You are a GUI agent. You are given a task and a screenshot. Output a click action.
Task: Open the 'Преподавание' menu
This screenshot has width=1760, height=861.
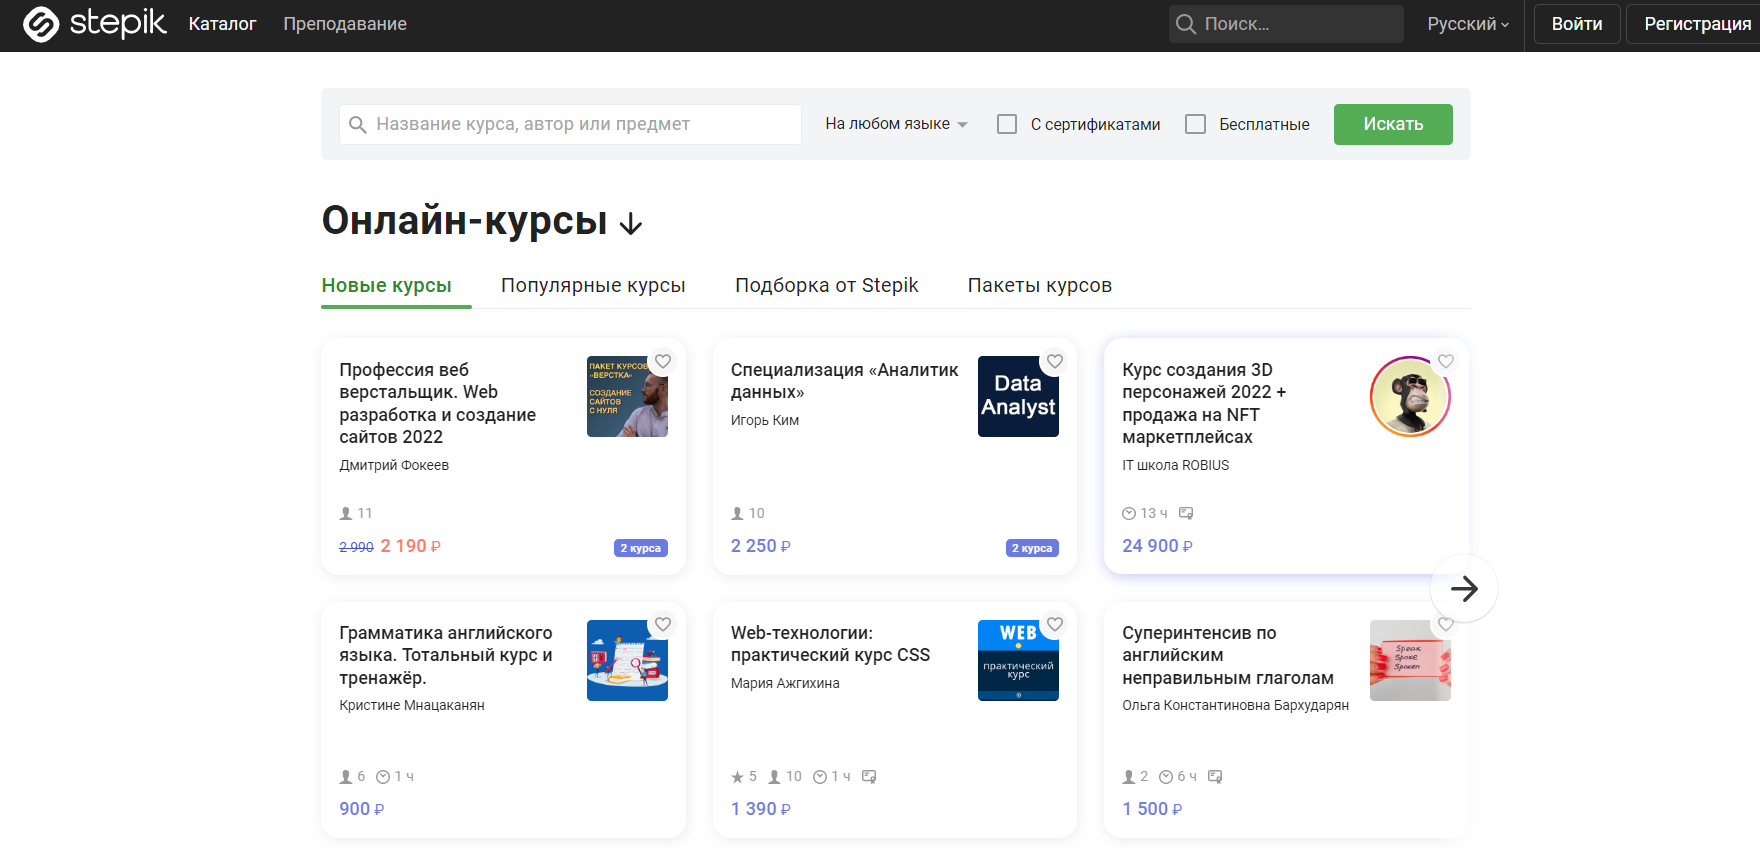tap(345, 24)
